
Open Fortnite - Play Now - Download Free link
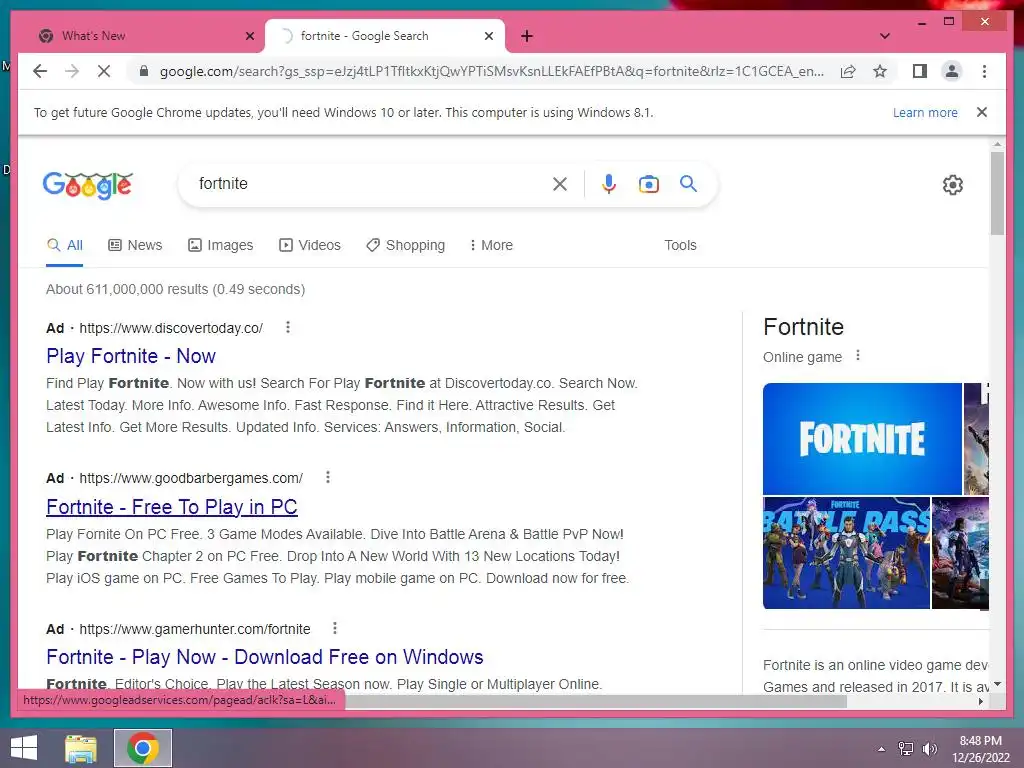pyautogui.click(x=264, y=657)
